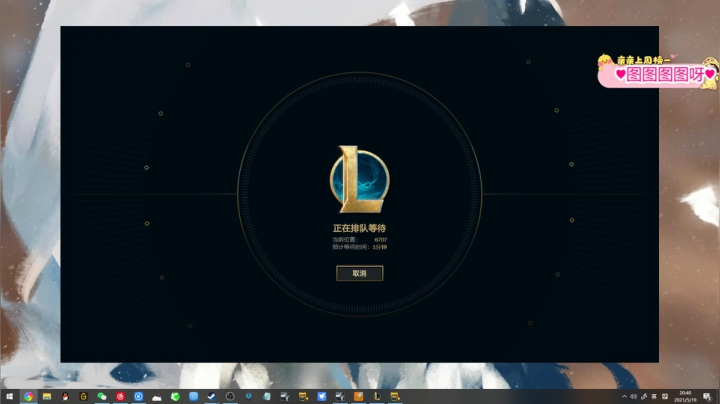Open WeChat from the taskbar
The height and width of the screenshot is (404, 720).
pos(102,396)
